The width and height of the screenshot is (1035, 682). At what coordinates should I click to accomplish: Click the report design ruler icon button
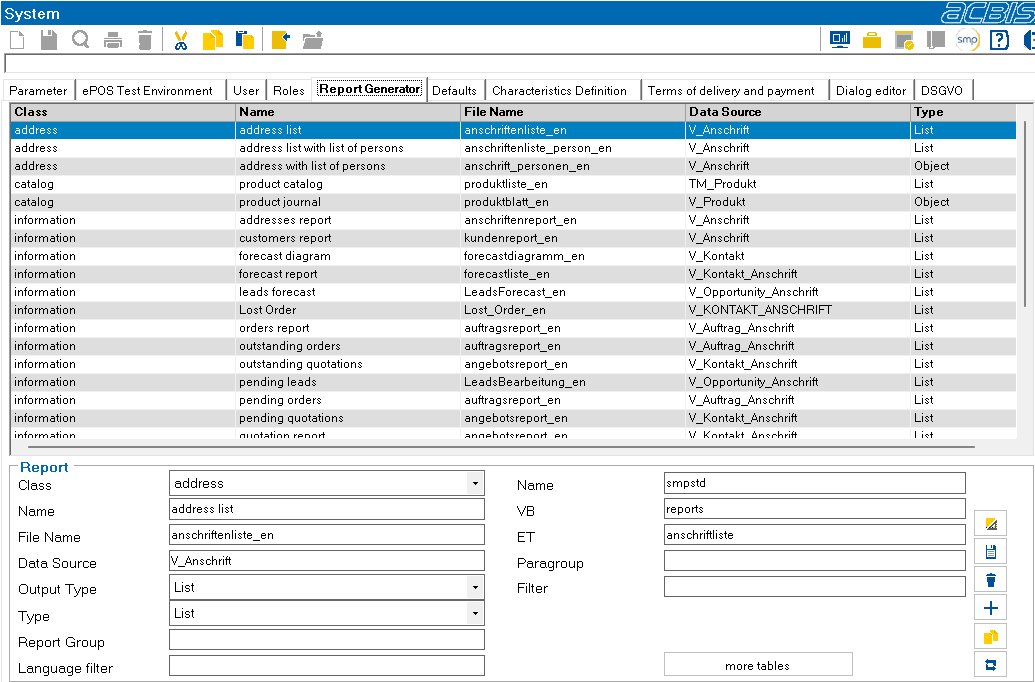click(990, 524)
